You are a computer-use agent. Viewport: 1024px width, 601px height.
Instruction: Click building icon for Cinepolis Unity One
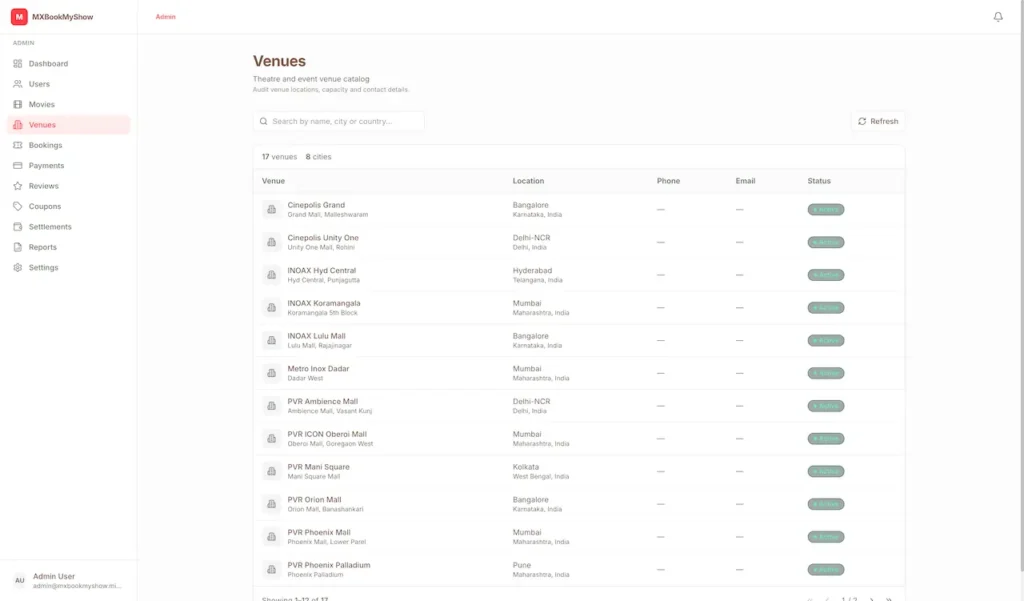click(271, 242)
